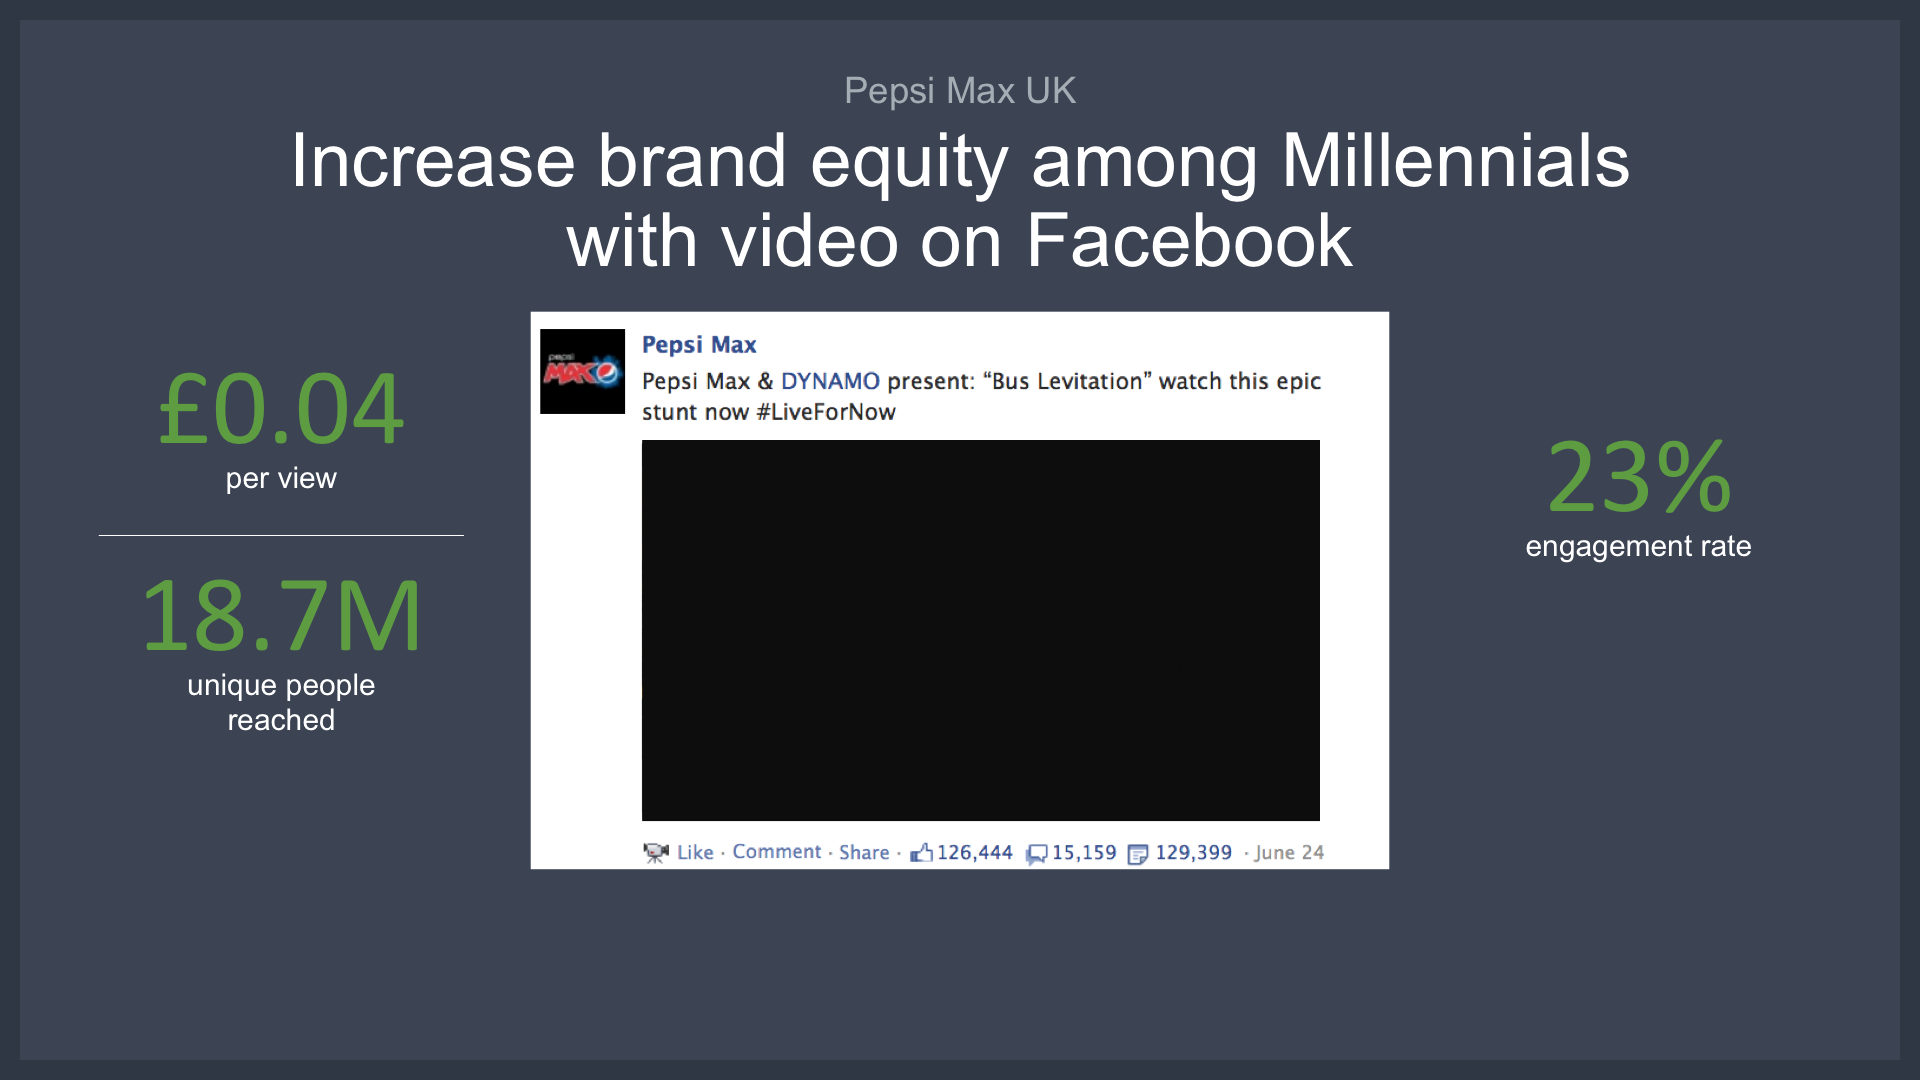Click the Share link under the video
This screenshot has height=1080, width=1920.
tap(864, 852)
